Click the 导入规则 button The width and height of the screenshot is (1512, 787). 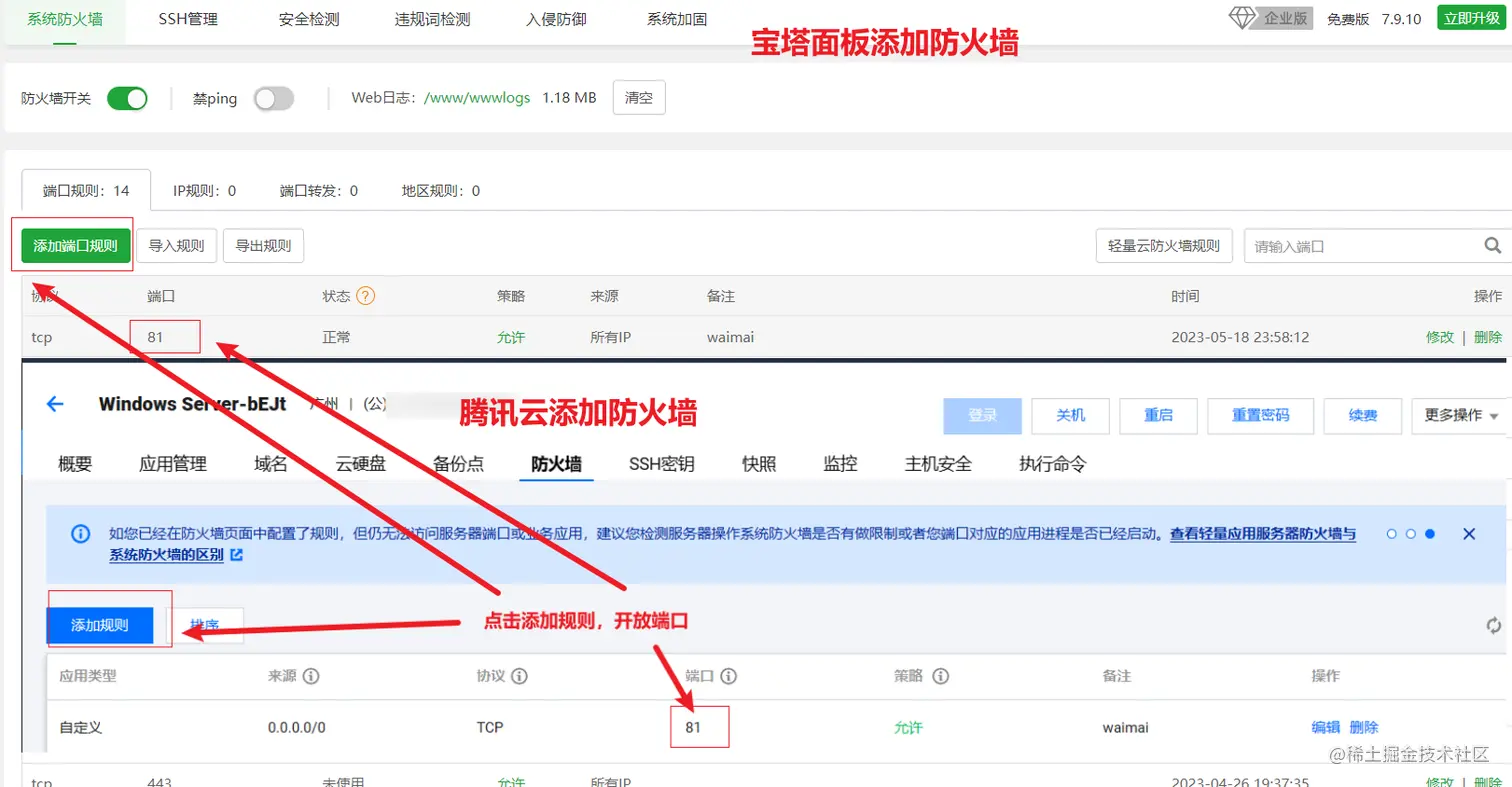tap(176, 245)
